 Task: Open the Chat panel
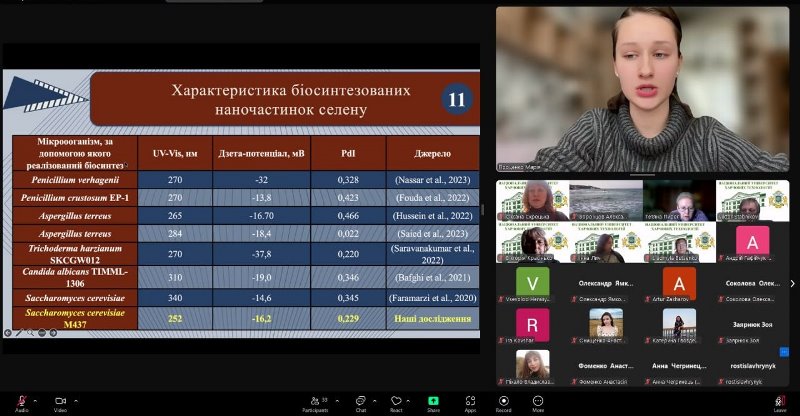point(361,403)
